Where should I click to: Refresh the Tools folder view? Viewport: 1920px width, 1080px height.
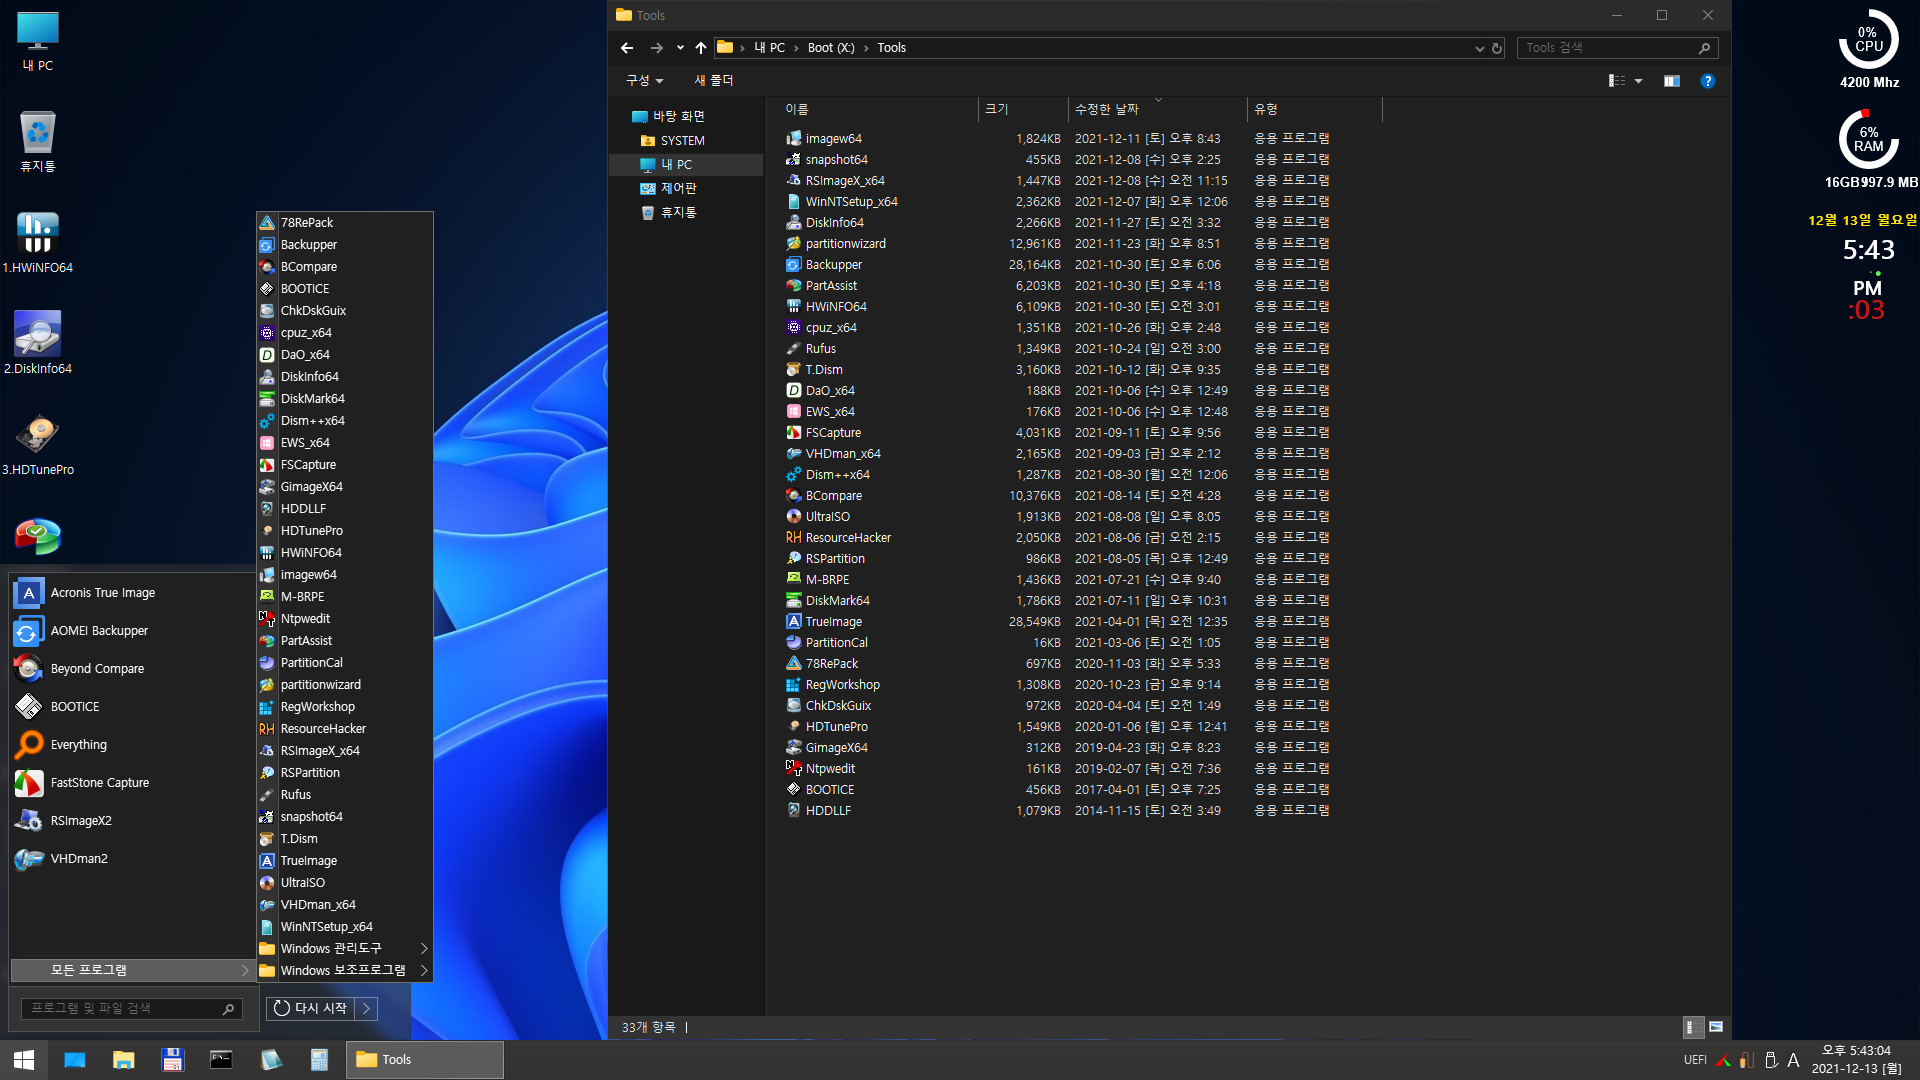click(x=1497, y=48)
